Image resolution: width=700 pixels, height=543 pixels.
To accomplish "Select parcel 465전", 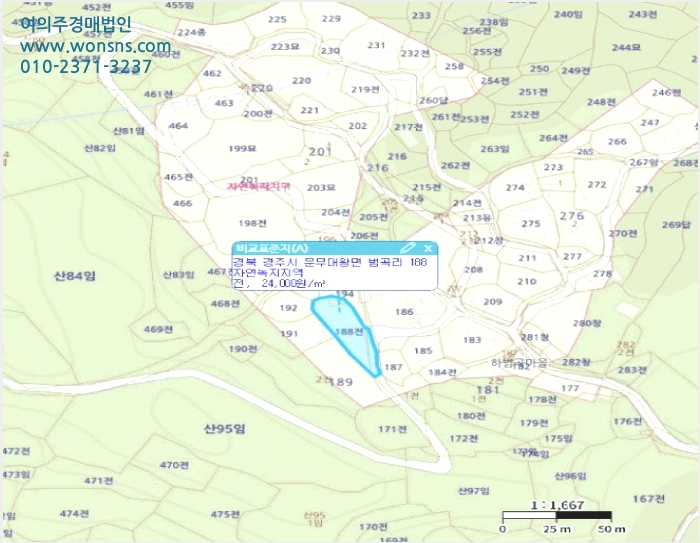I will tap(178, 177).
